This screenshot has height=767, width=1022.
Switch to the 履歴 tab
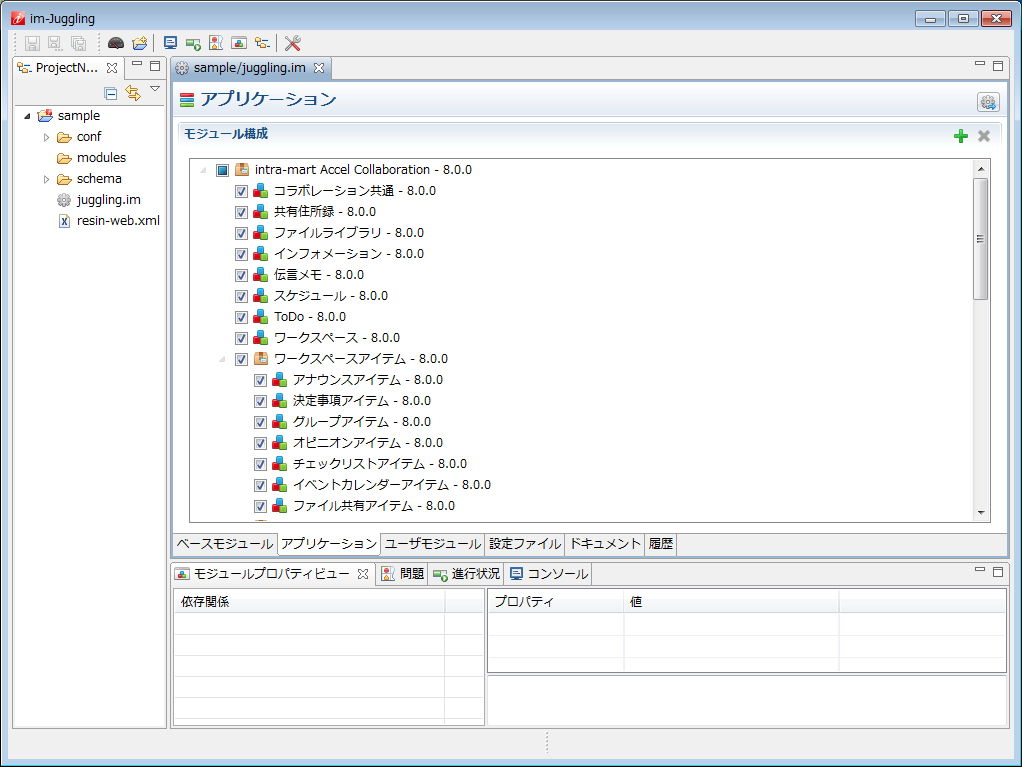(661, 543)
